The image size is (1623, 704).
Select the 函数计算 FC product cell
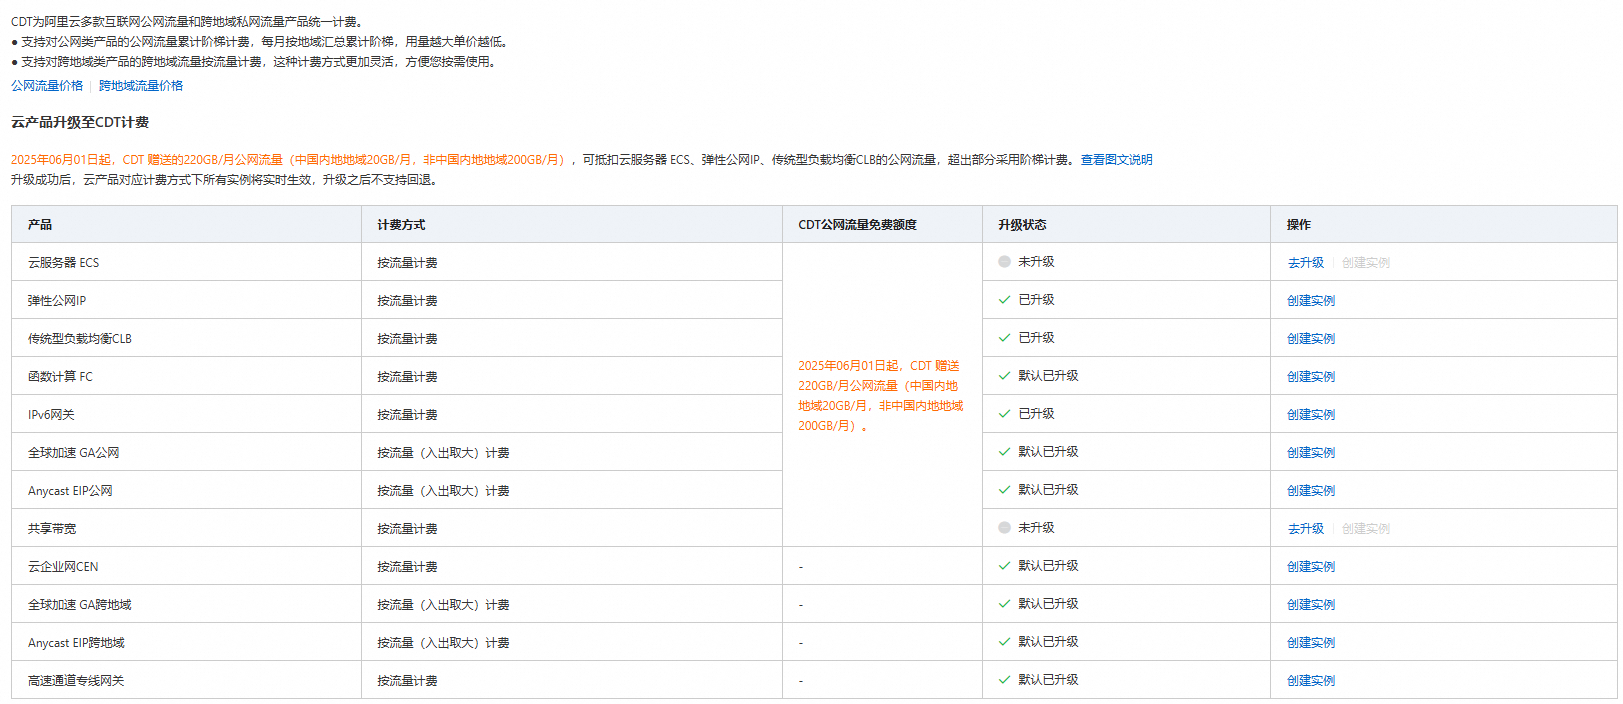[186, 377]
